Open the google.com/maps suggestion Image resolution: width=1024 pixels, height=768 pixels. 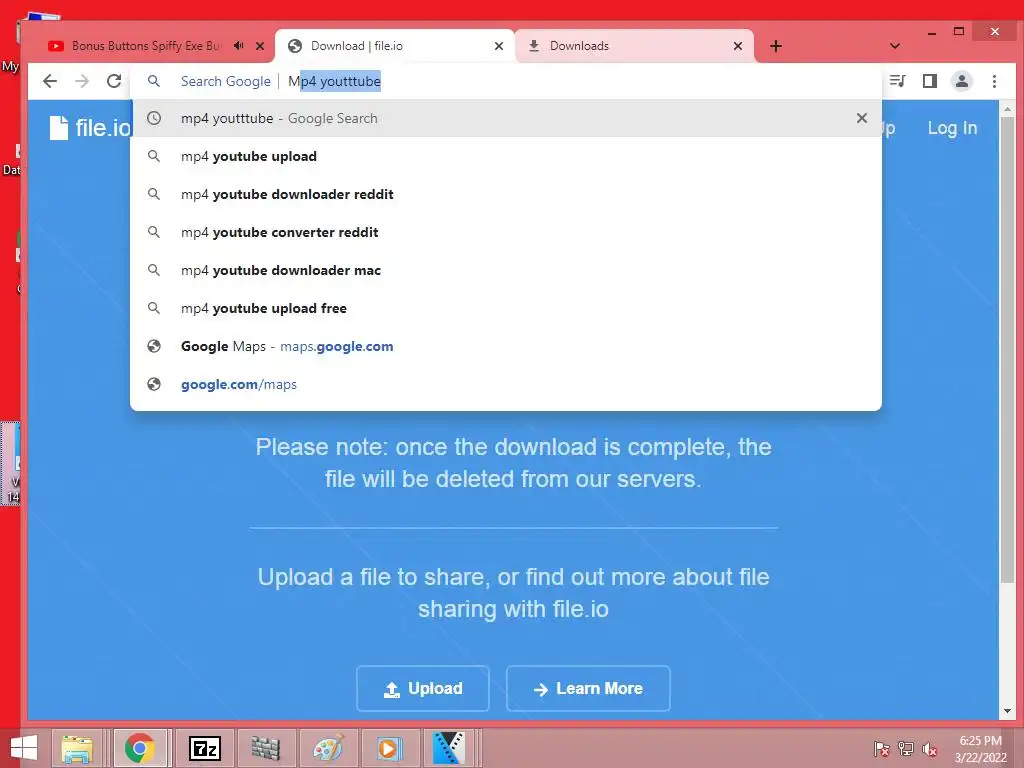505,384
